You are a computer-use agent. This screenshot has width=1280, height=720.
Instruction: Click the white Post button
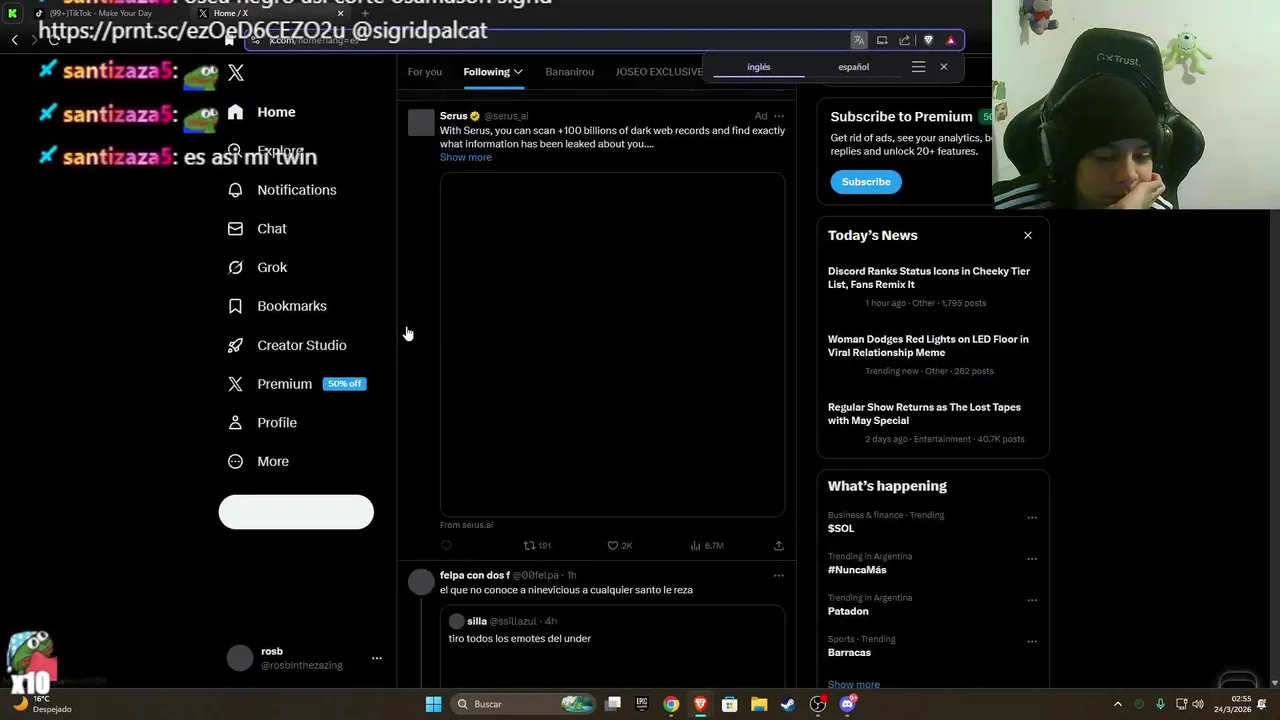point(296,512)
